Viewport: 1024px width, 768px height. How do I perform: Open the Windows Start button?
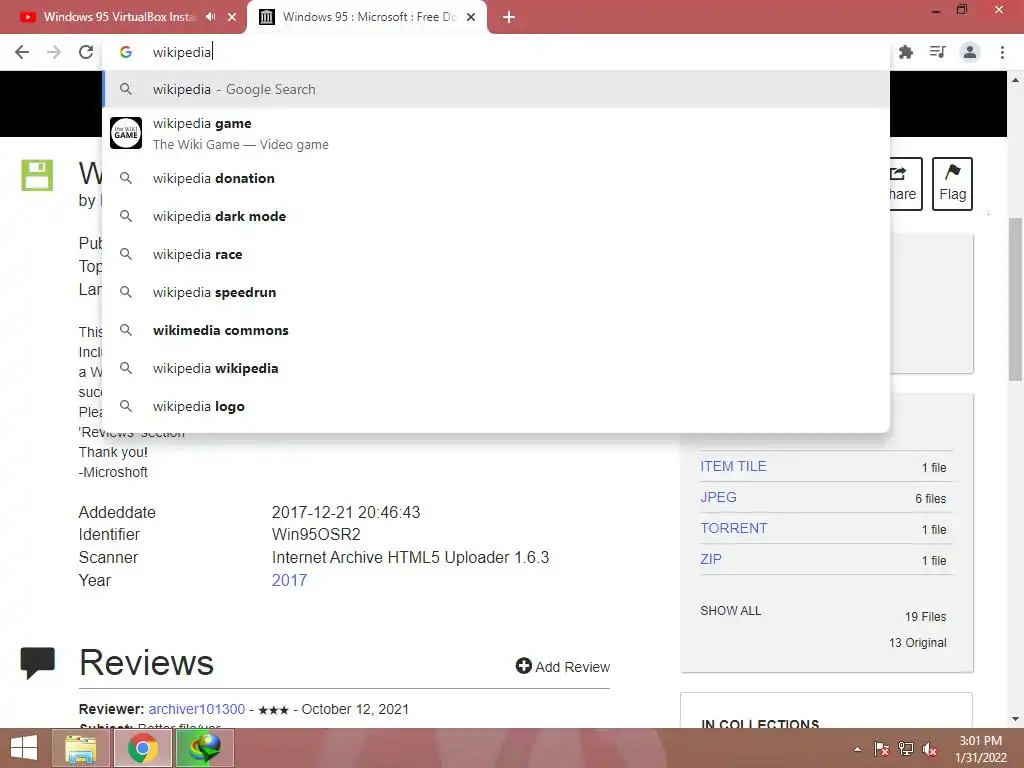(24, 748)
